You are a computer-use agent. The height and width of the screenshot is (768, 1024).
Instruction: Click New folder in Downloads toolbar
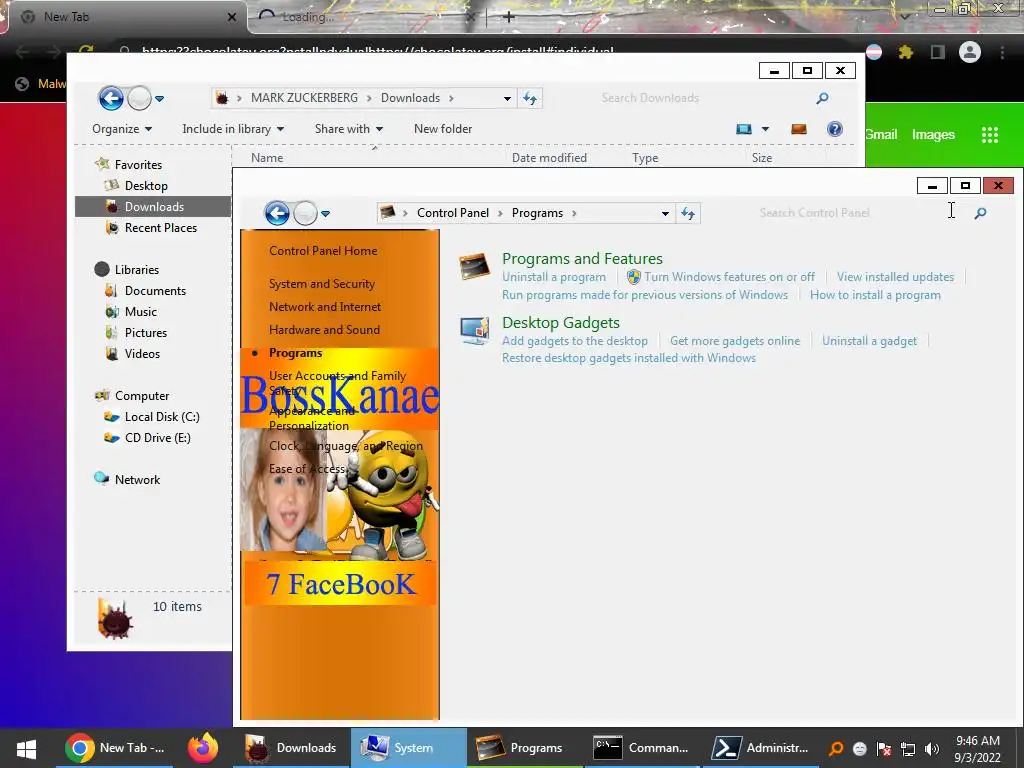click(443, 129)
